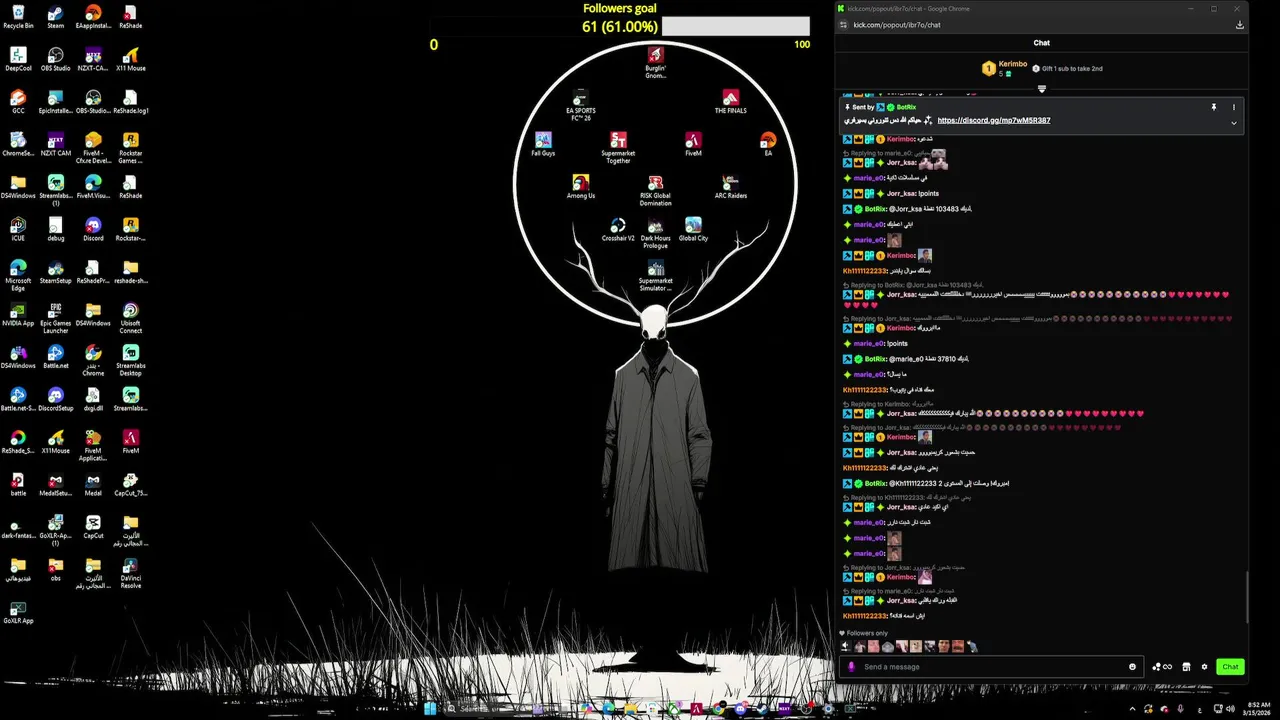
Task: Open the Recycle Bin desktop icon
Action: (18, 16)
